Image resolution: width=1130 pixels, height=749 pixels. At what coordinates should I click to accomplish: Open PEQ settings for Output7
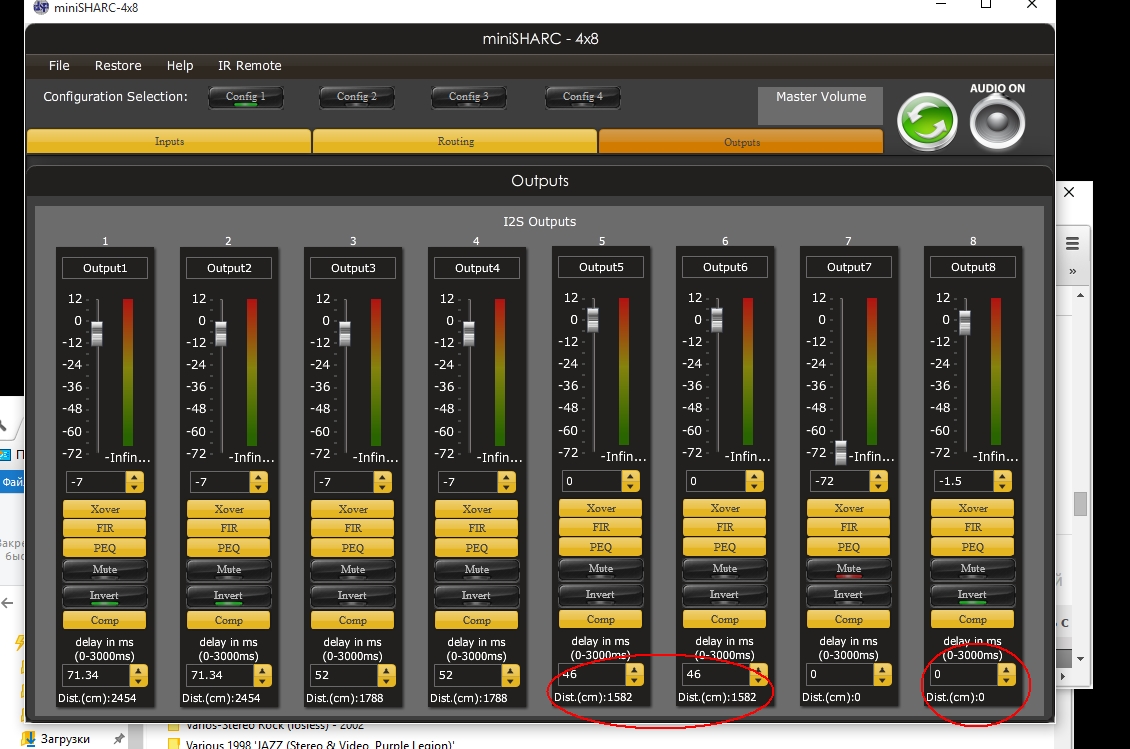tap(848, 547)
